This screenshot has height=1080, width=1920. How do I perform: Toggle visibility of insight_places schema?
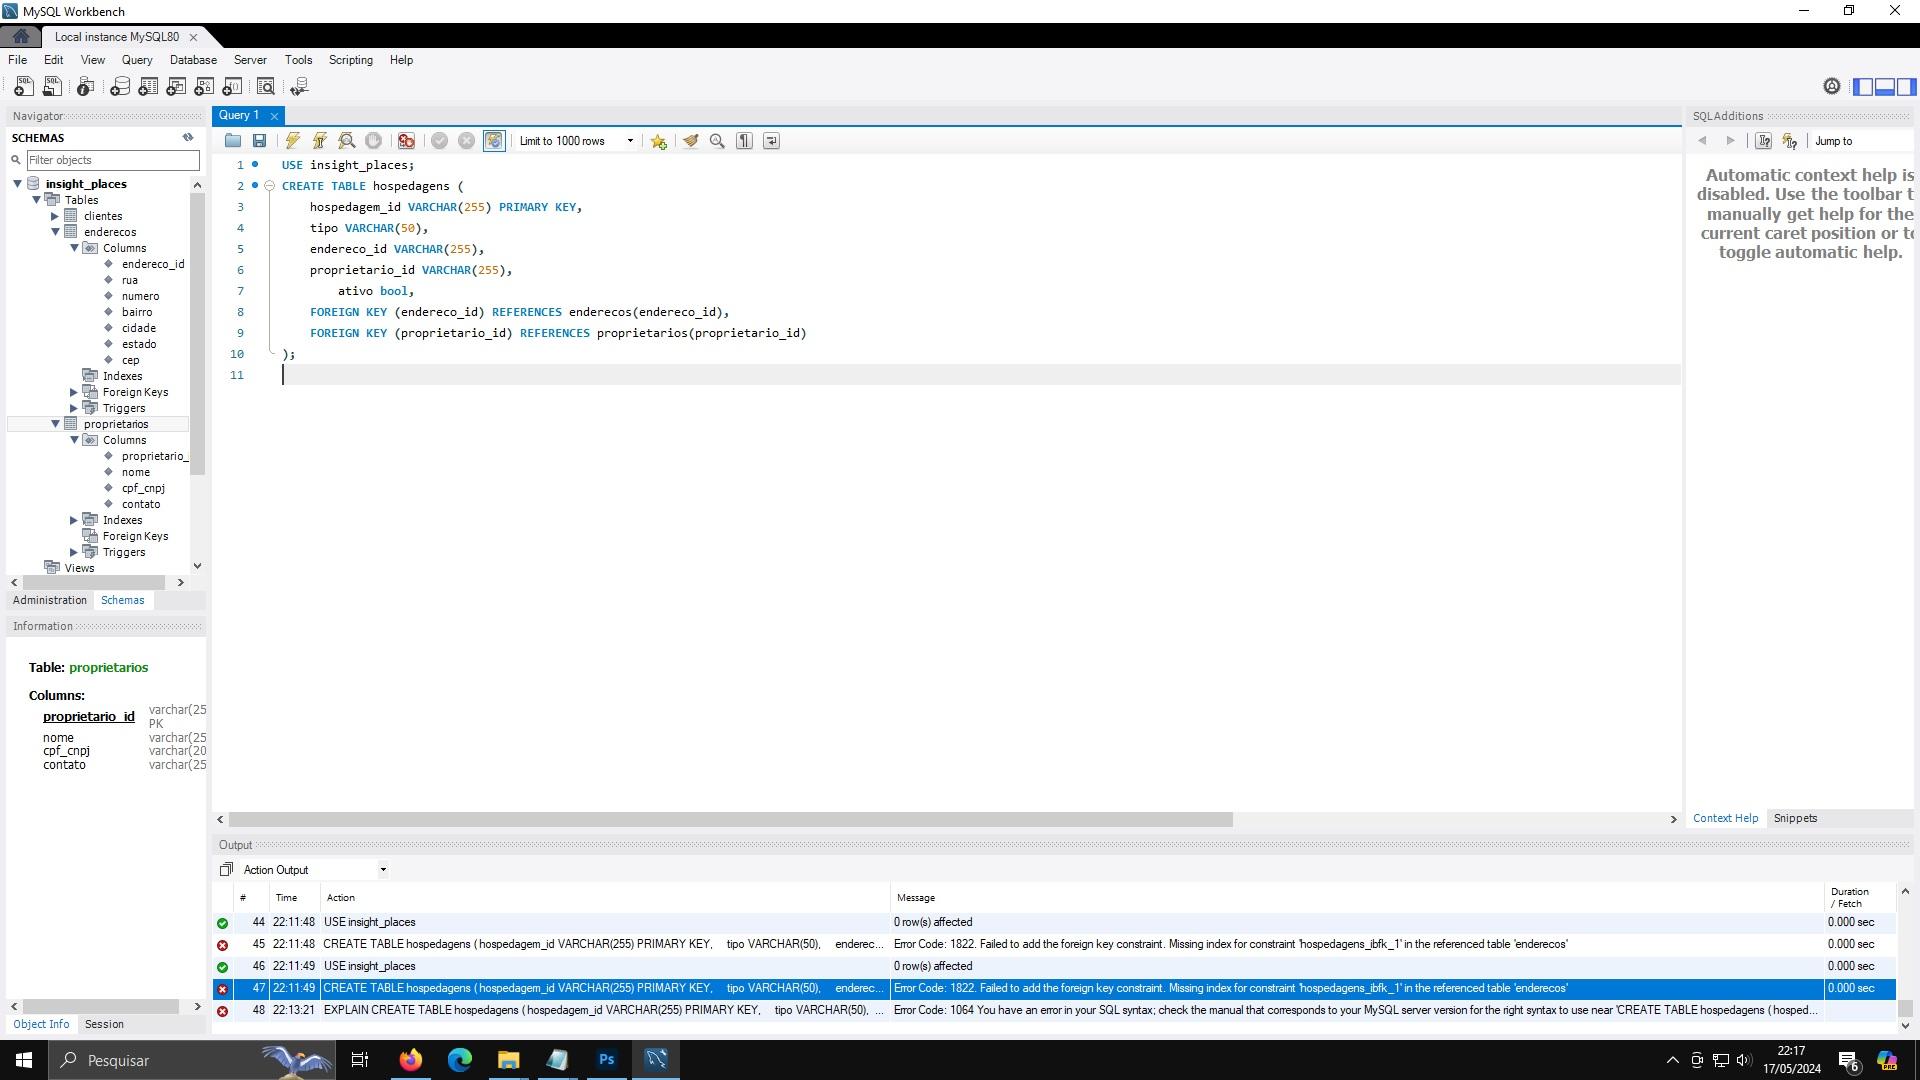point(18,183)
